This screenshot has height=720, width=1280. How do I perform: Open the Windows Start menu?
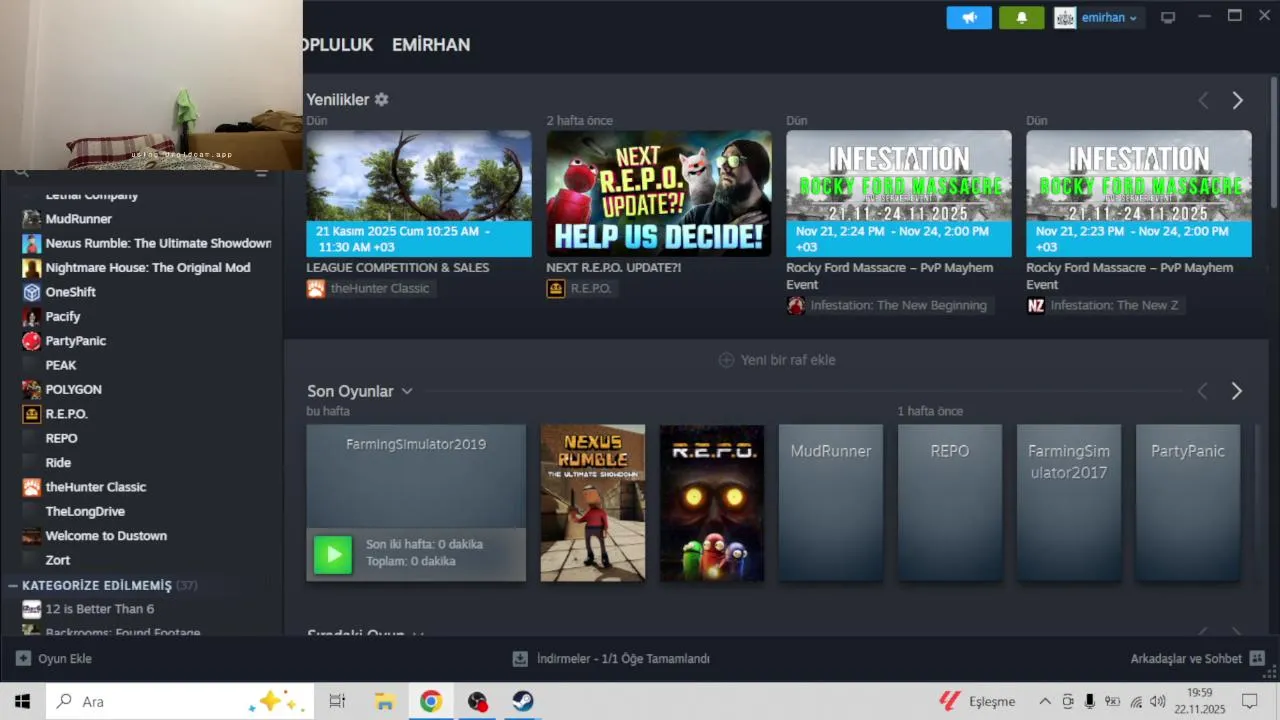tap(22, 701)
